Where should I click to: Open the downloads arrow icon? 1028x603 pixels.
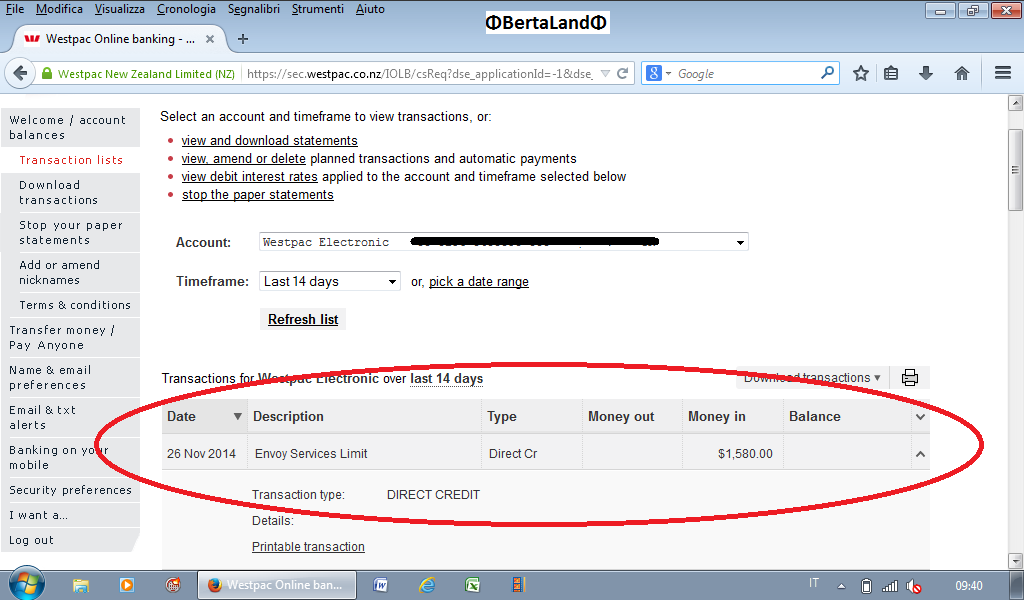click(x=926, y=73)
